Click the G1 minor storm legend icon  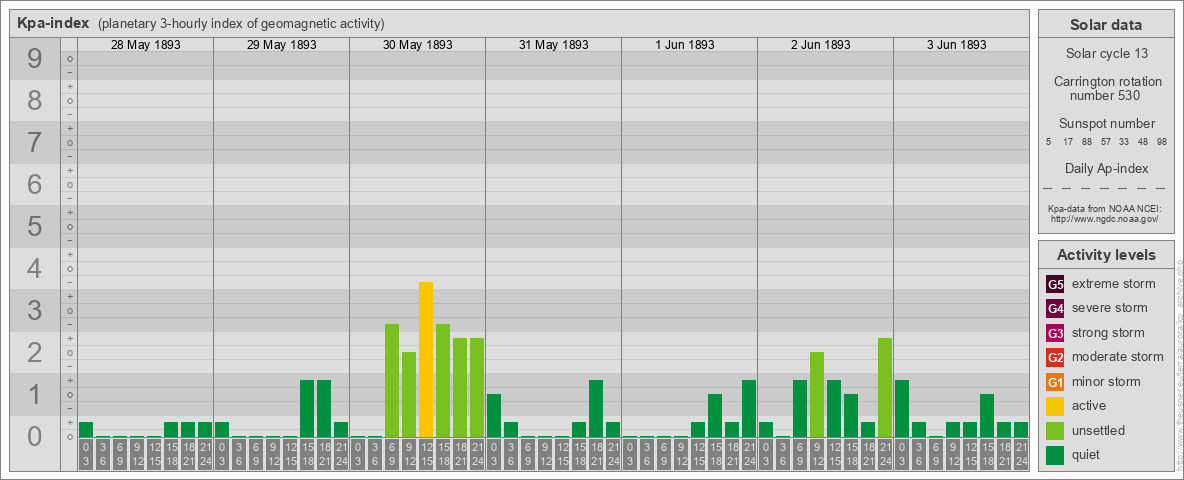1055,382
